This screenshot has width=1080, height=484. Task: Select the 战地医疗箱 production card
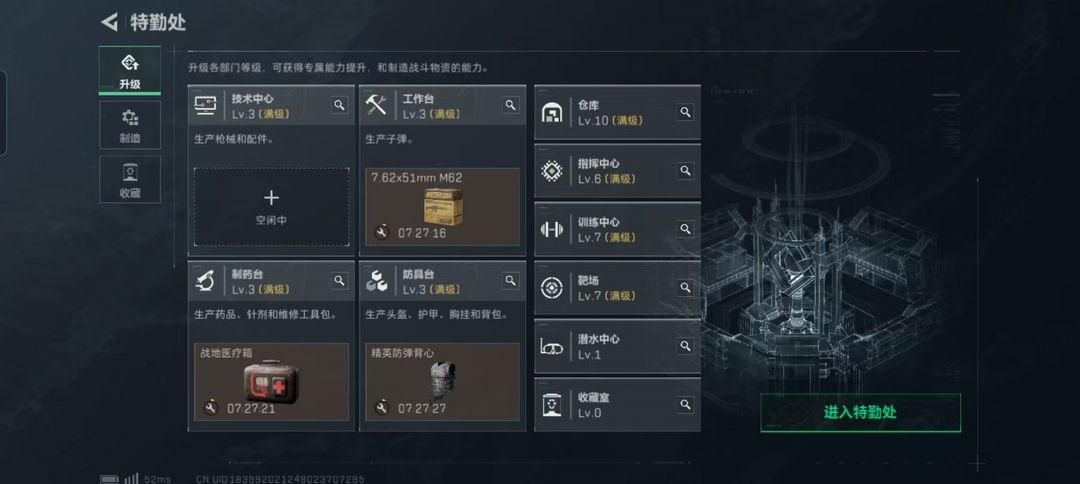pos(271,382)
